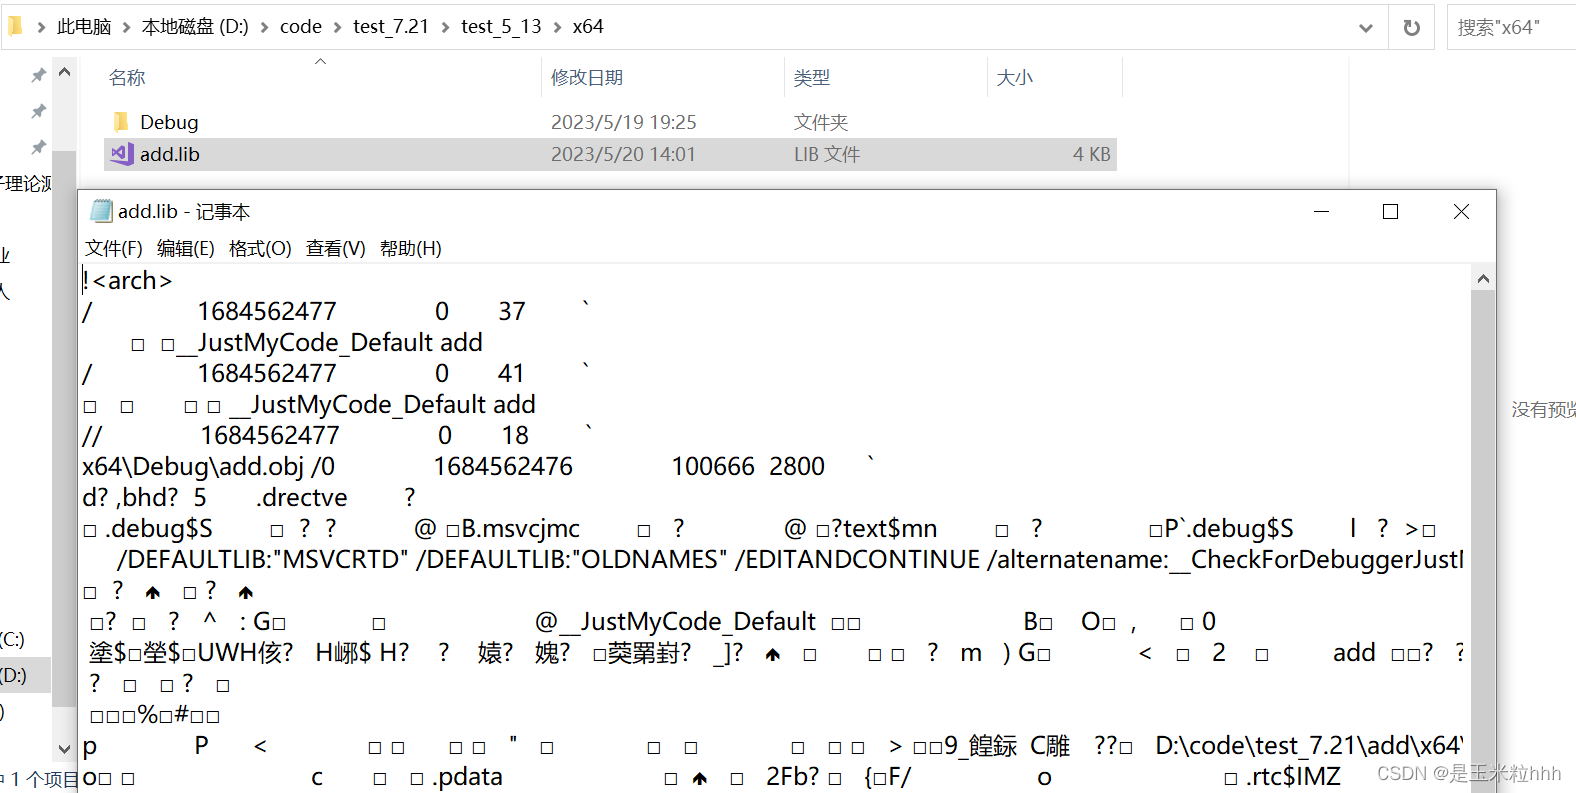The image size is (1576, 793).
Task: Select the Debug folder icon in Explorer
Action: [x=121, y=122]
